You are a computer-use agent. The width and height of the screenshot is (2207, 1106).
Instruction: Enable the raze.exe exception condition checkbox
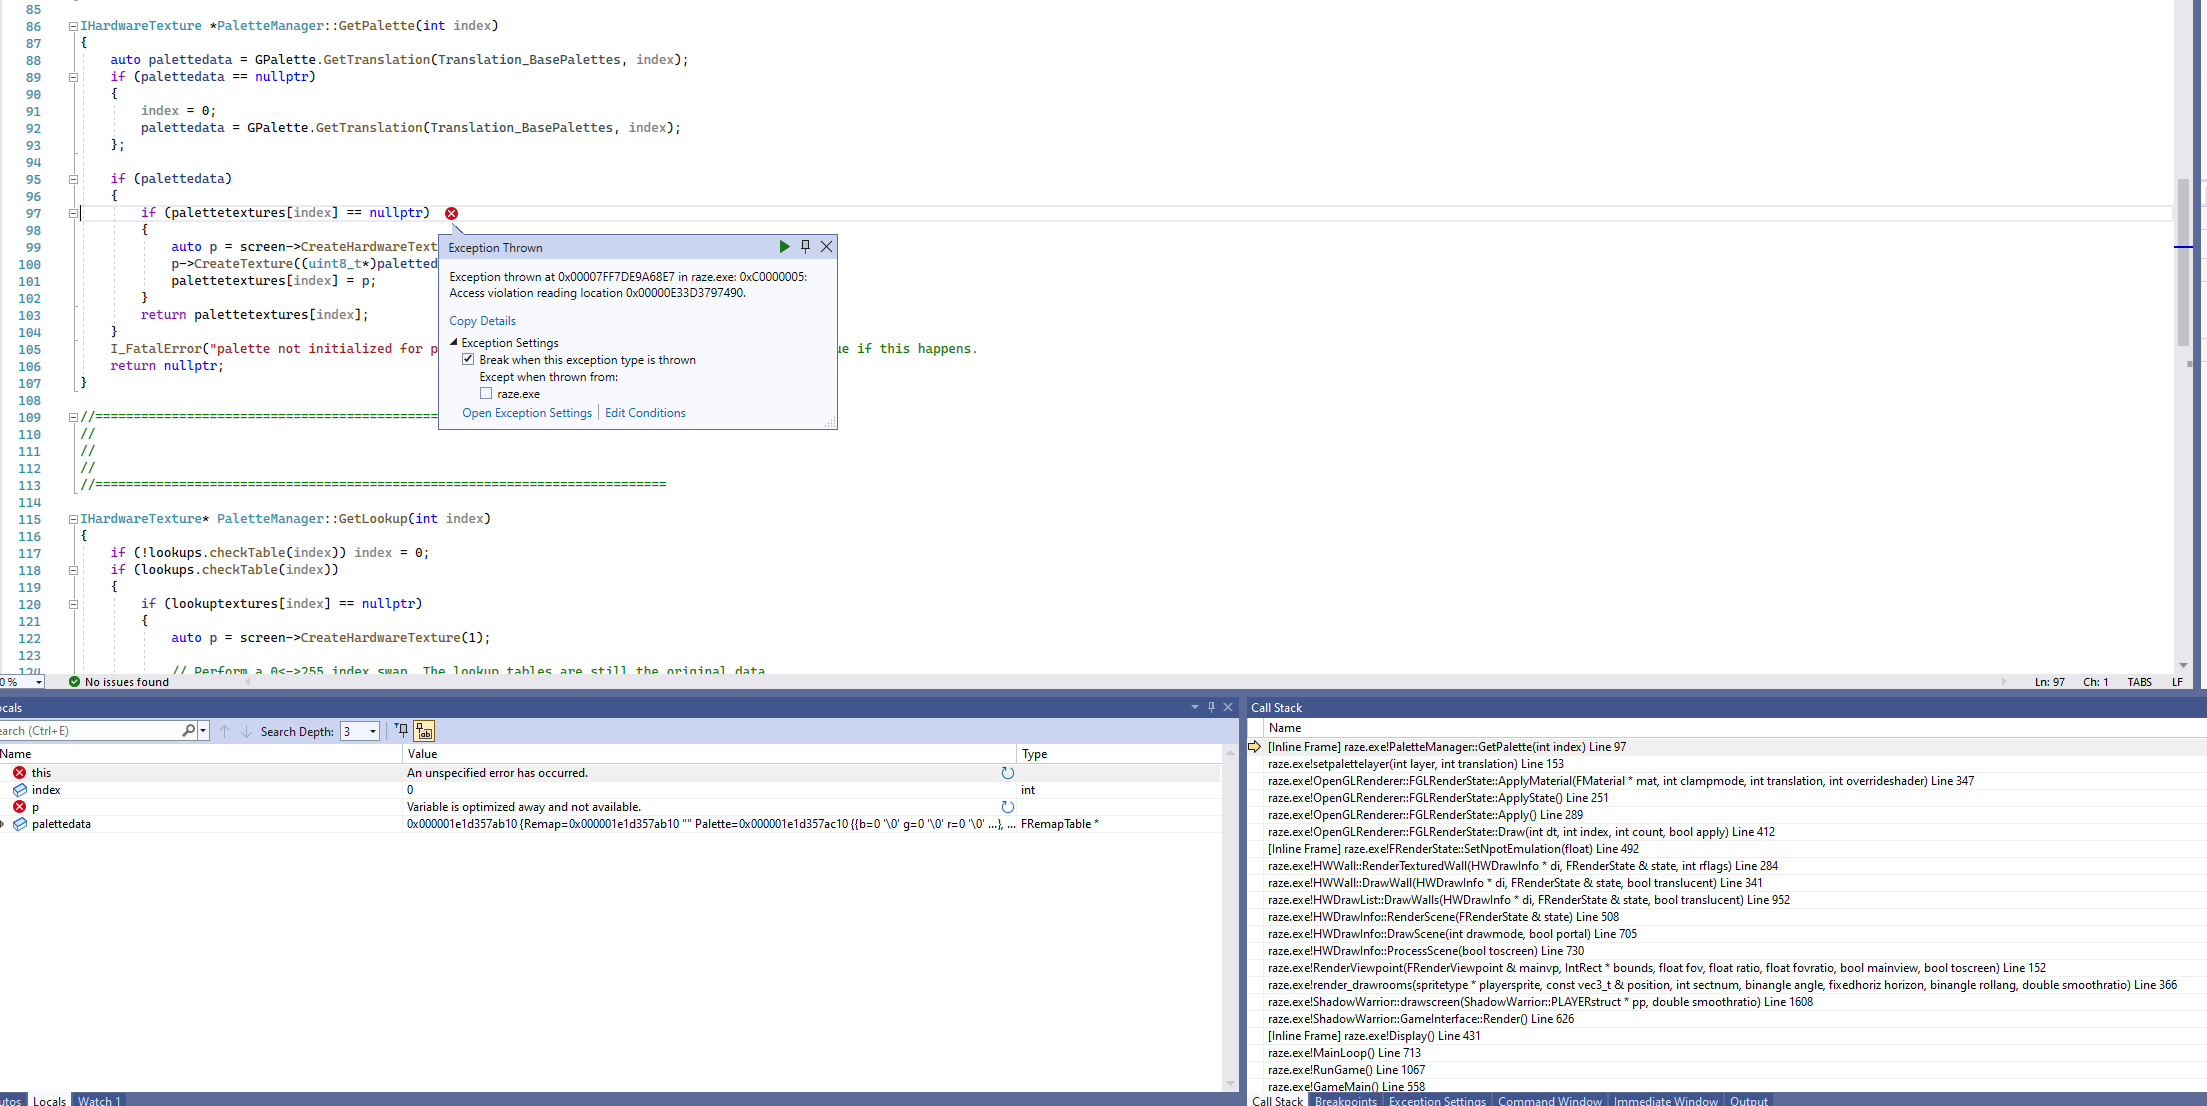coord(486,393)
